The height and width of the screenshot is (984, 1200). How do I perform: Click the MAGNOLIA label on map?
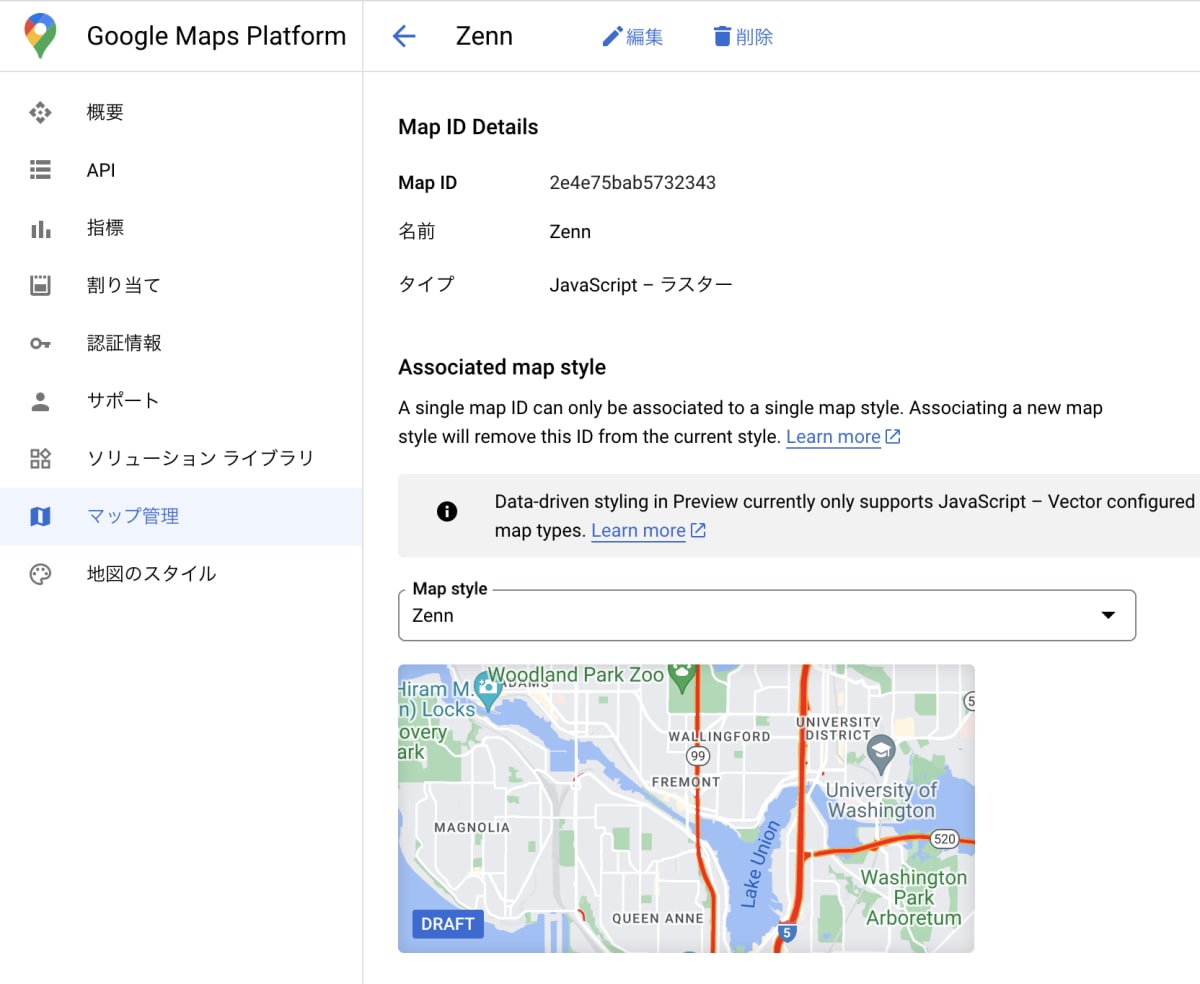[x=472, y=828]
